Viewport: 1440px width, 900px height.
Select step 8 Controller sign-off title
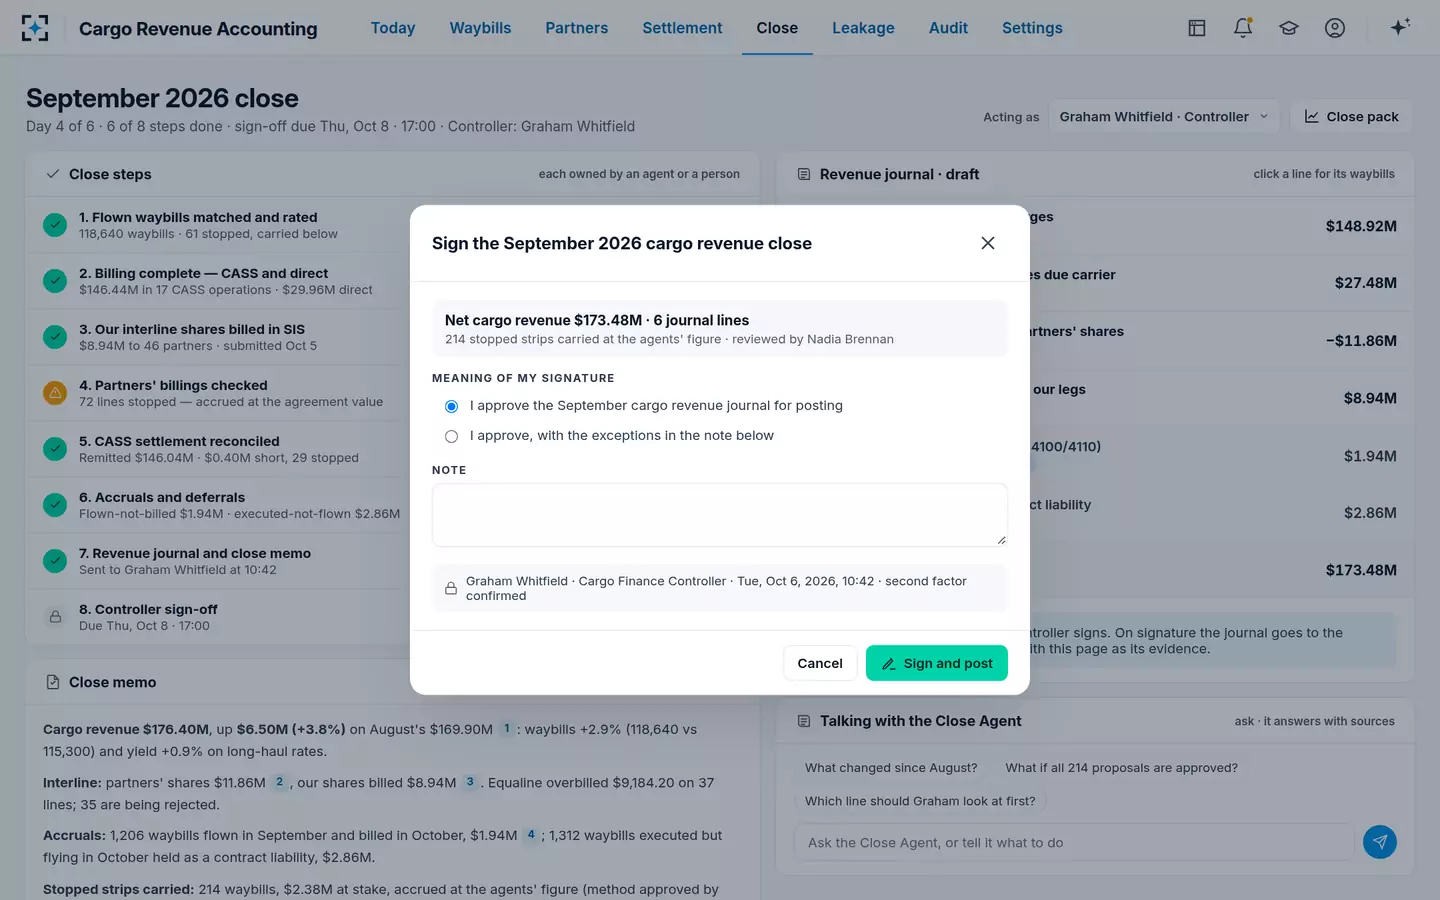pyautogui.click(x=148, y=609)
